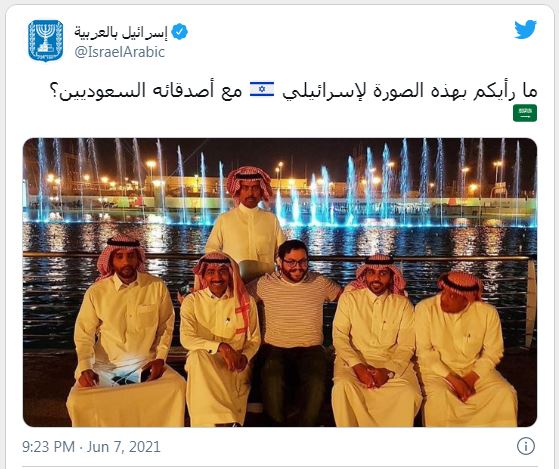The width and height of the screenshot is (559, 469).
Task: Open the 9:23 PM Jun 7, 2021 timestamp
Action: pyautogui.click(x=91, y=447)
